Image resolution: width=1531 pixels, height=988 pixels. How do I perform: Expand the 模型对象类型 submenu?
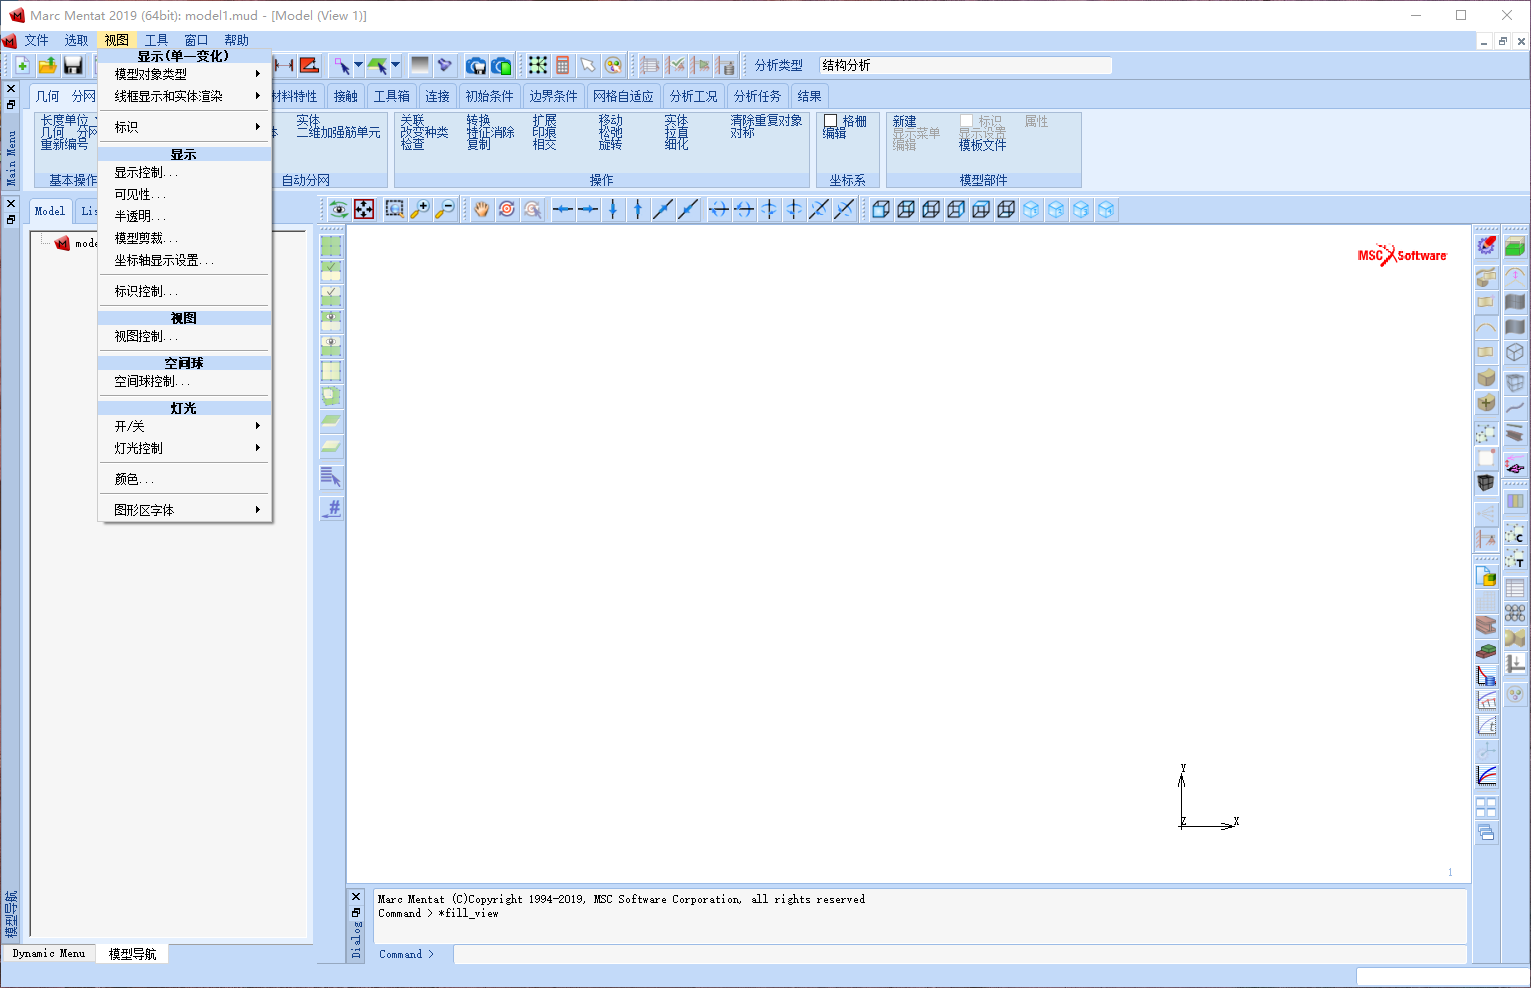click(x=185, y=74)
